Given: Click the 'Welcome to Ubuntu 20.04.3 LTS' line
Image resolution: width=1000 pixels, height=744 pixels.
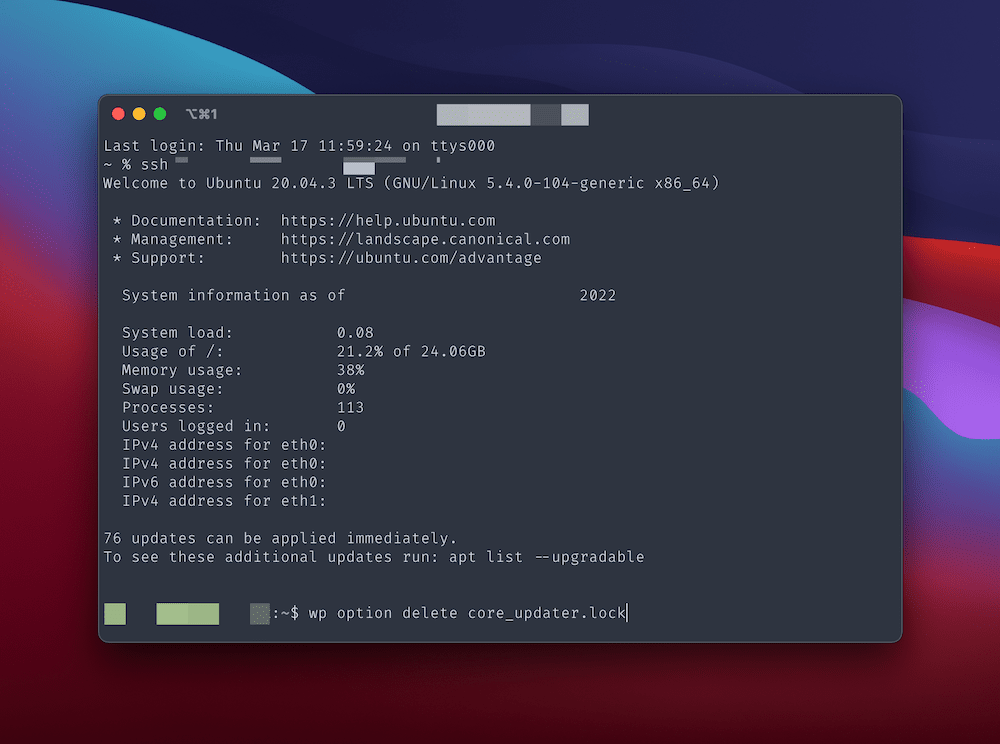Looking at the screenshot, I should click(x=411, y=184).
